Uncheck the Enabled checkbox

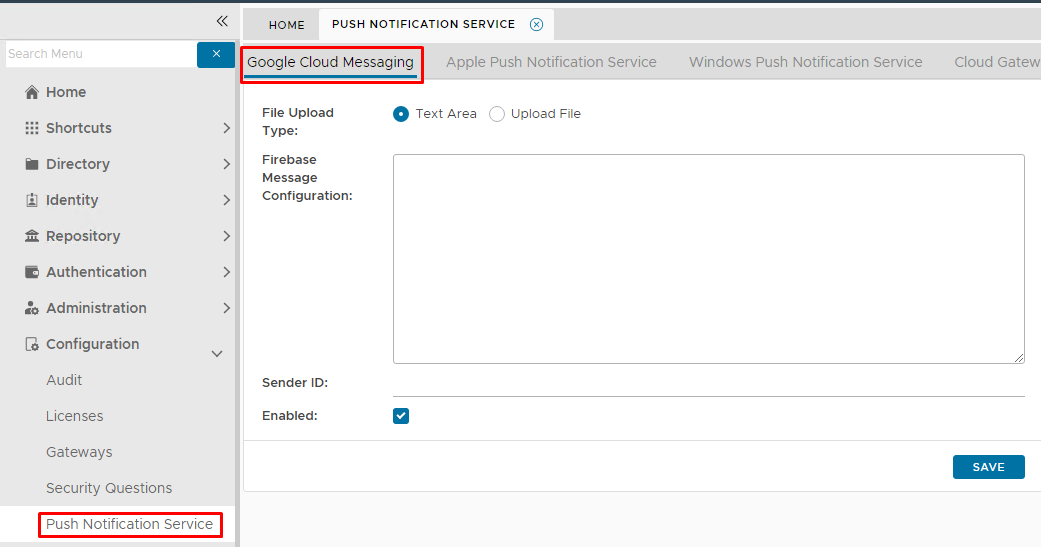pos(401,416)
